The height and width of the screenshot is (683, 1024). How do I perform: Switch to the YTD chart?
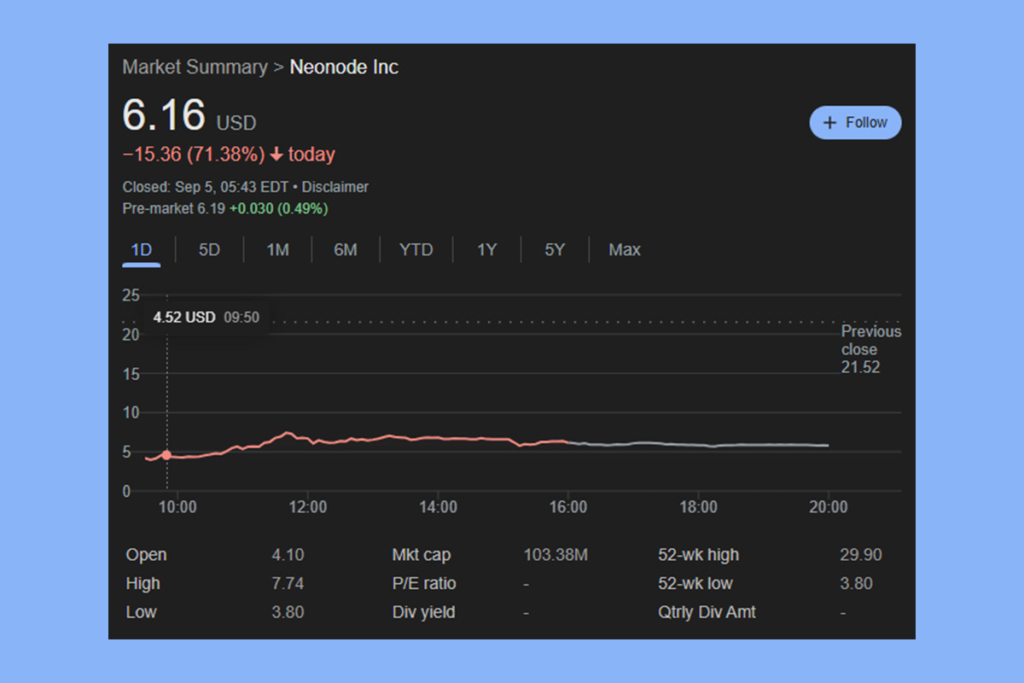tap(416, 249)
